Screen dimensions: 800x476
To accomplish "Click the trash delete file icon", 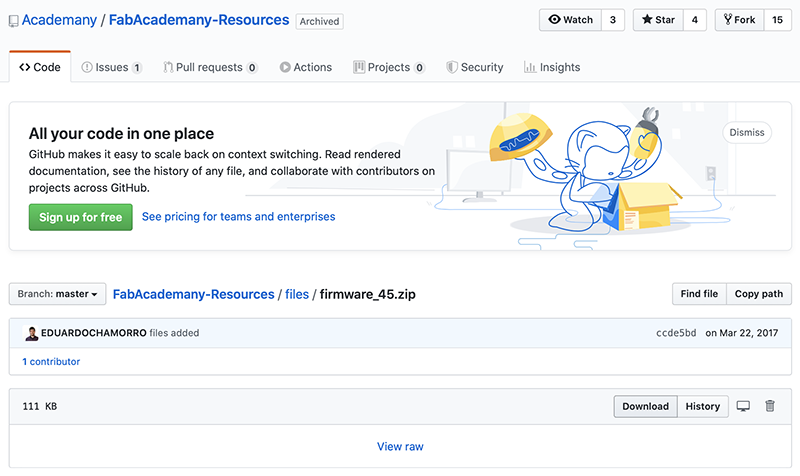I will tap(770, 406).
